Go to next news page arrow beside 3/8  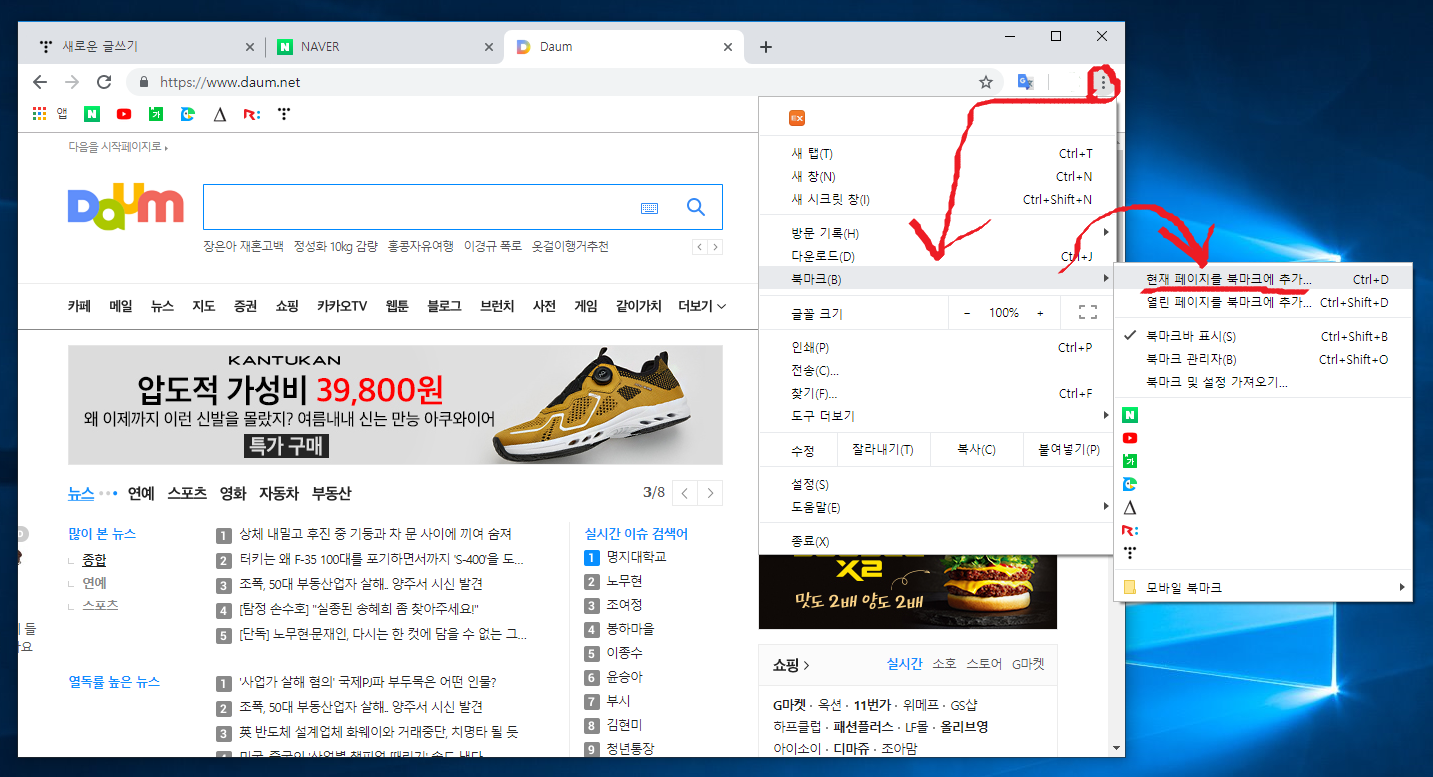click(710, 493)
